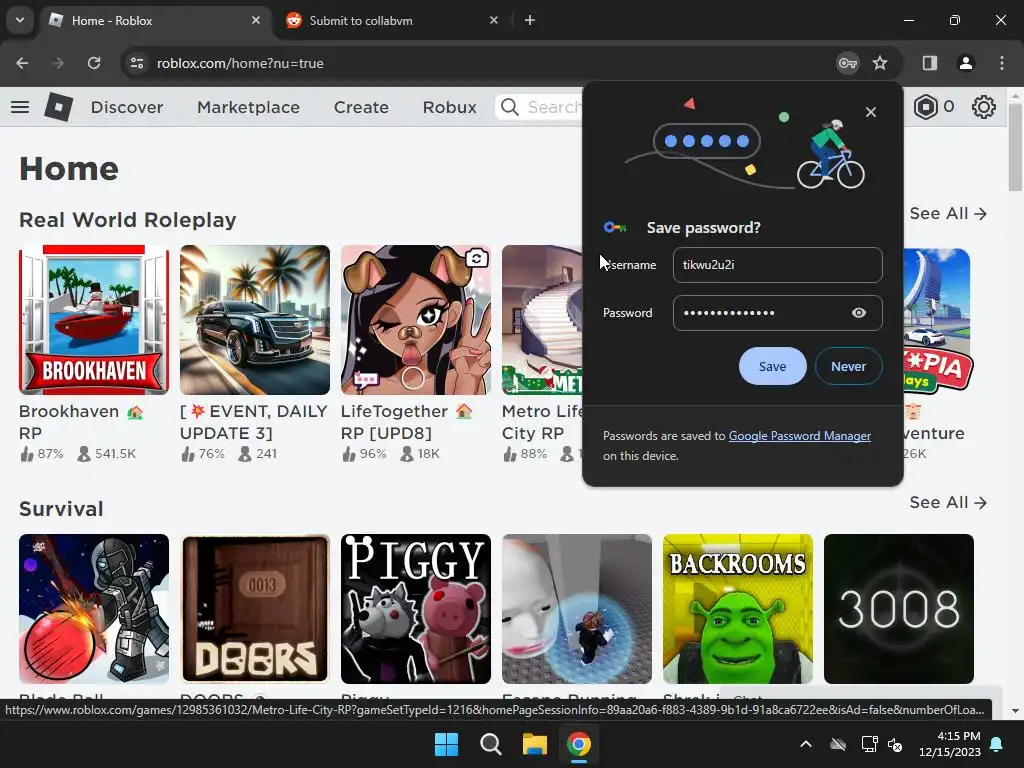Screen dimensions: 1024x768
Task: Open the EVENT, DAILY UPDATE 3 car thumbnail
Action: [255, 320]
